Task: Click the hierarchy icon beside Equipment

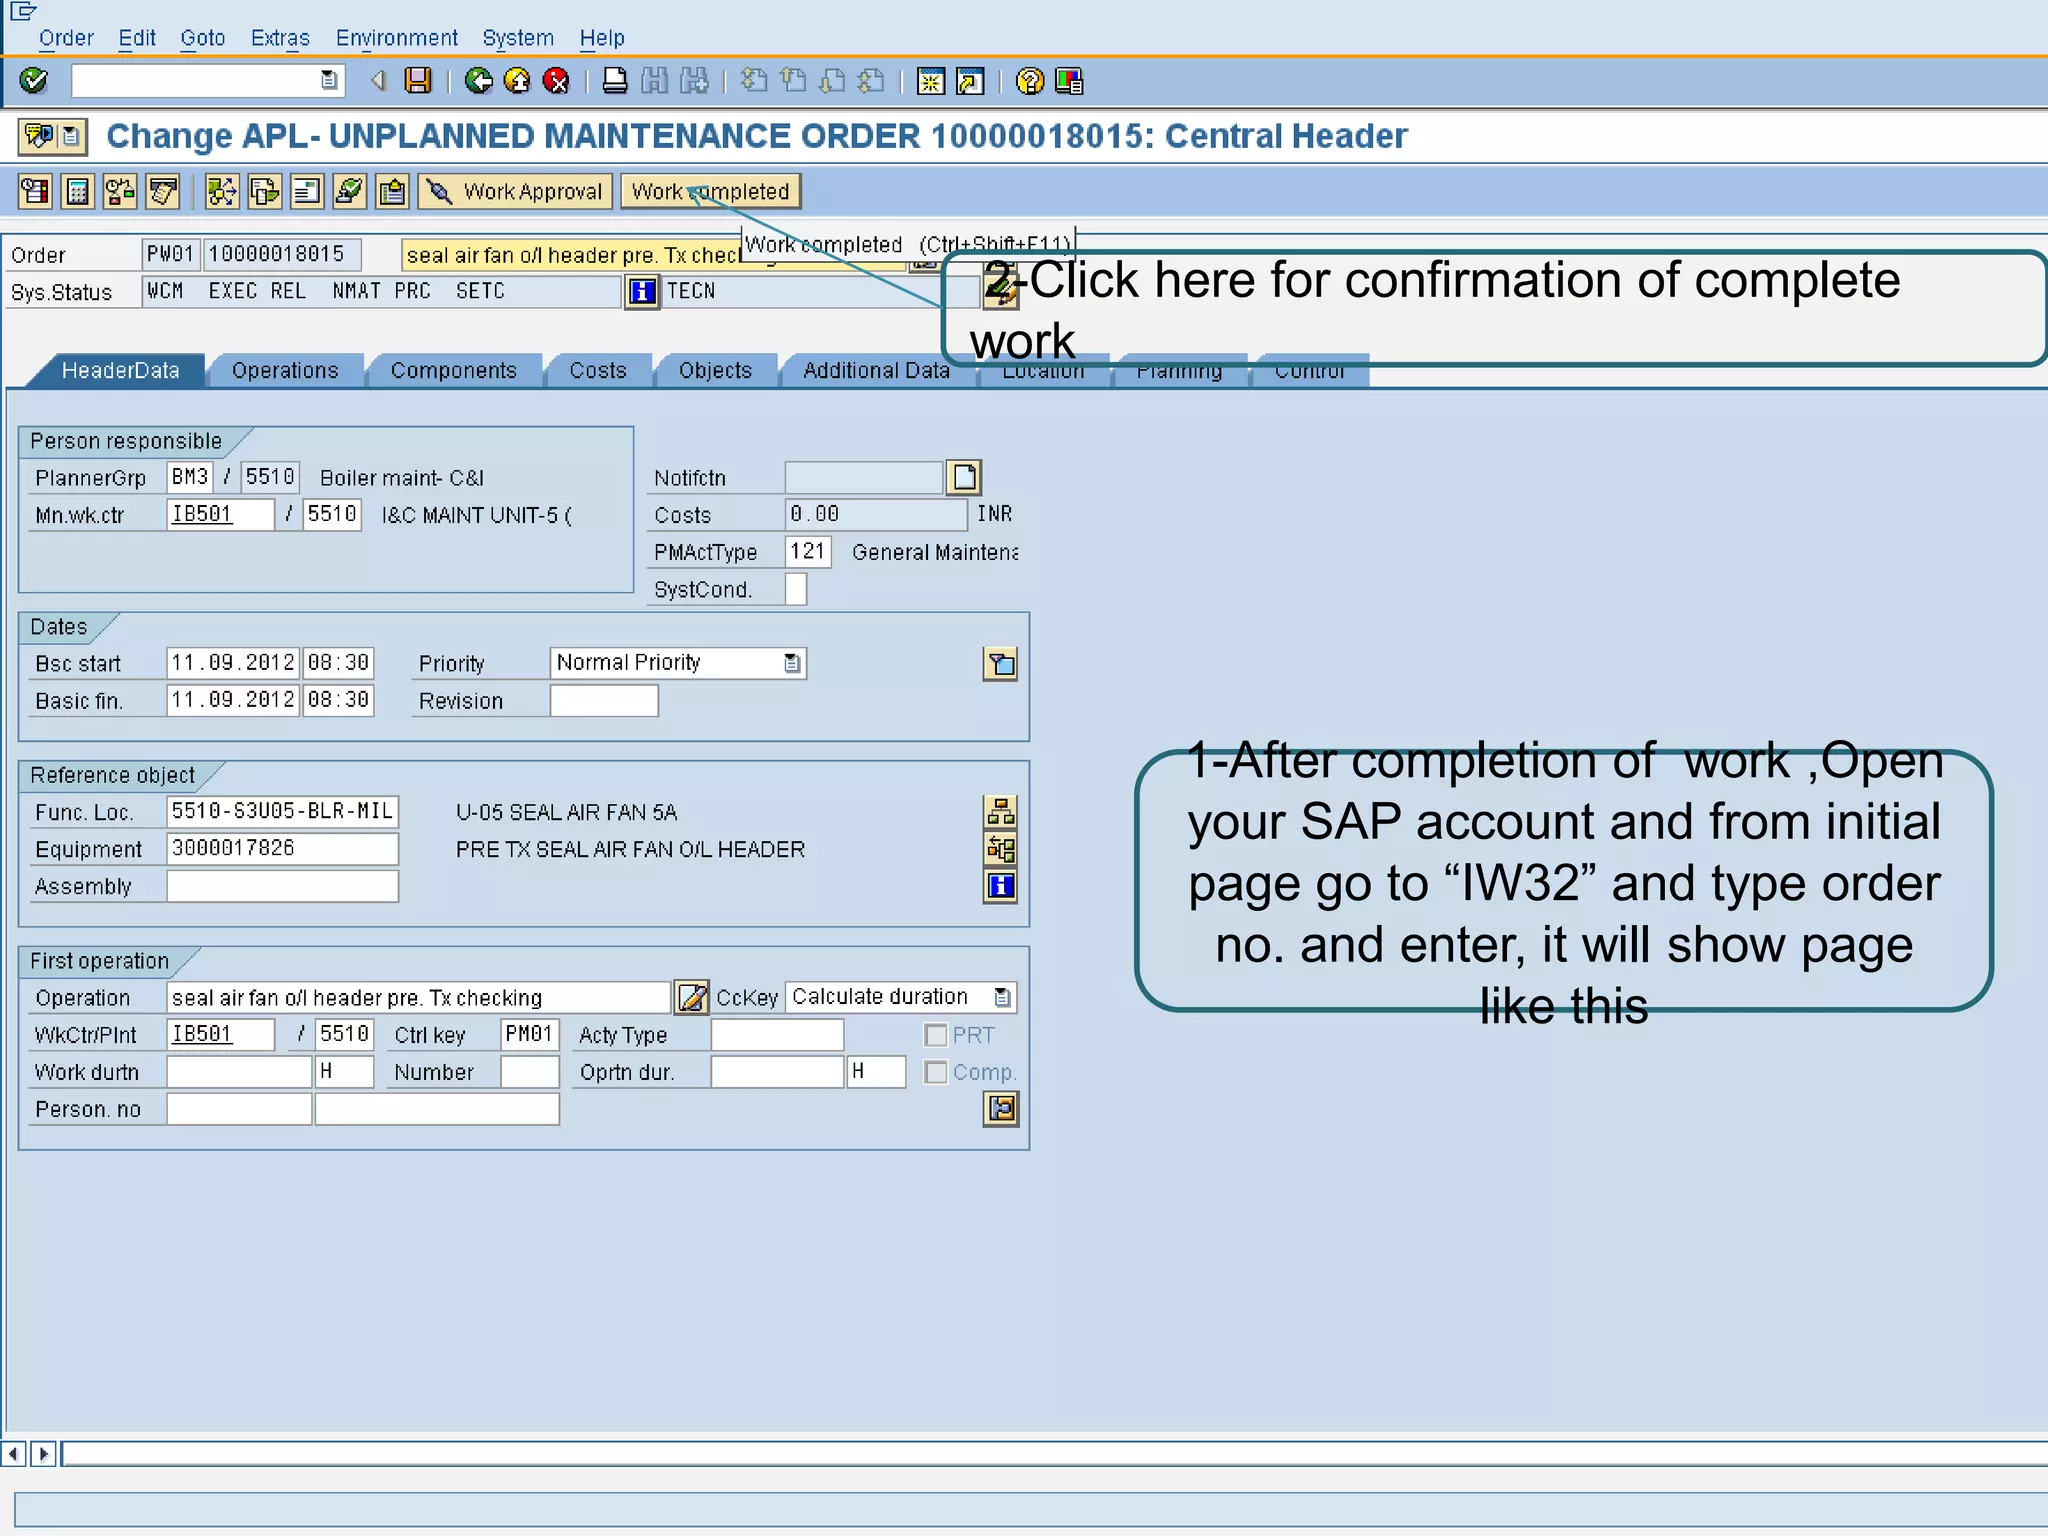Action: point(1000,849)
